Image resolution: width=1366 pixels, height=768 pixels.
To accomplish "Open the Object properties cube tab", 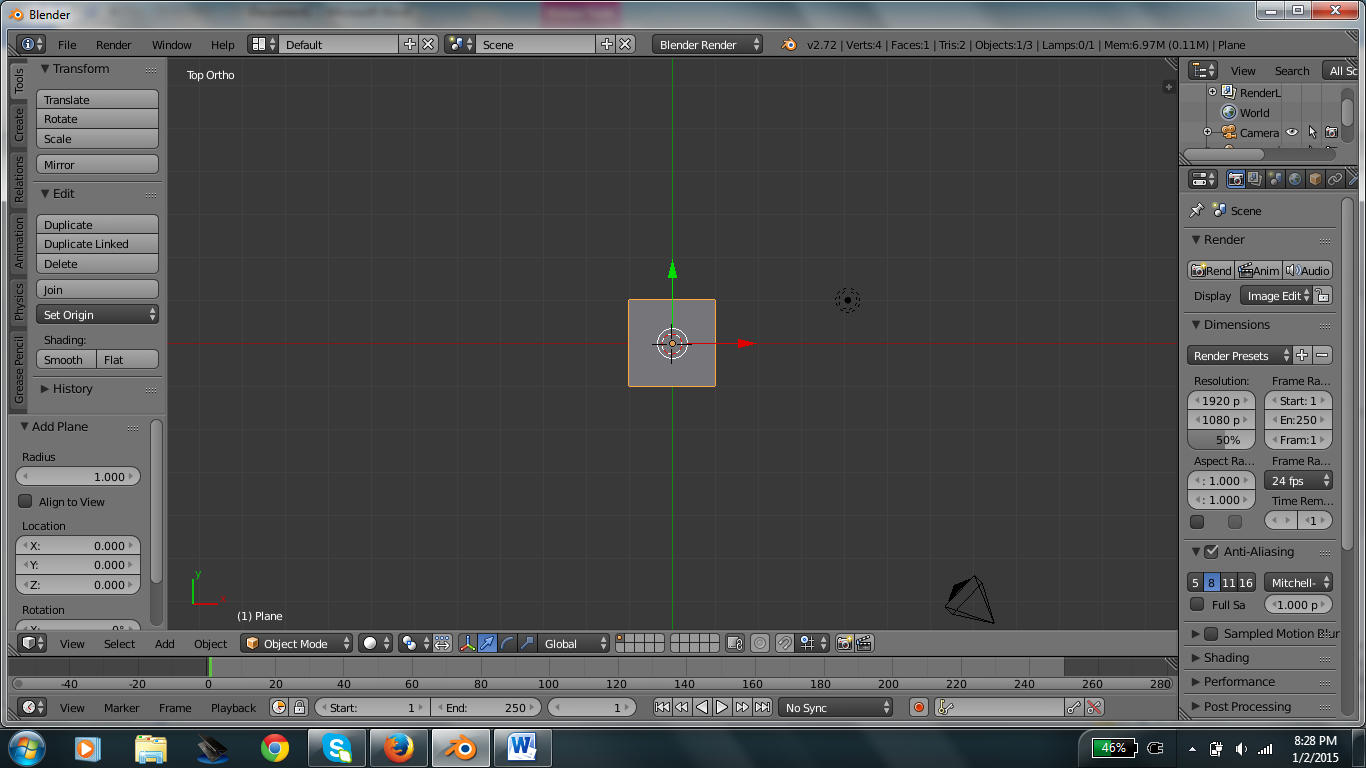I will point(1315,180).
